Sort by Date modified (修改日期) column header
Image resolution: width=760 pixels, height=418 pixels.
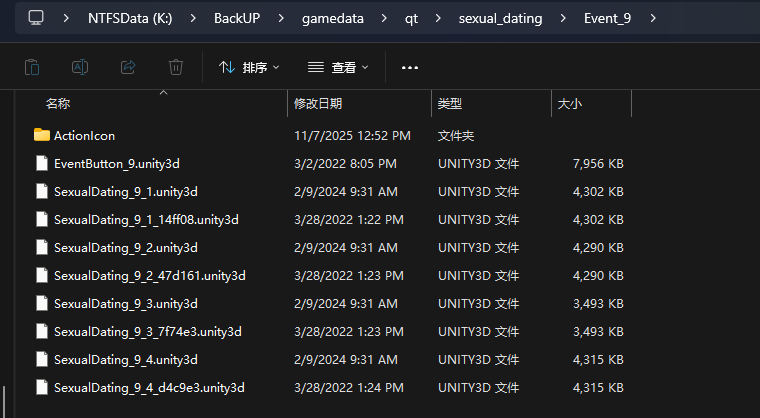[x=318, y=104]
